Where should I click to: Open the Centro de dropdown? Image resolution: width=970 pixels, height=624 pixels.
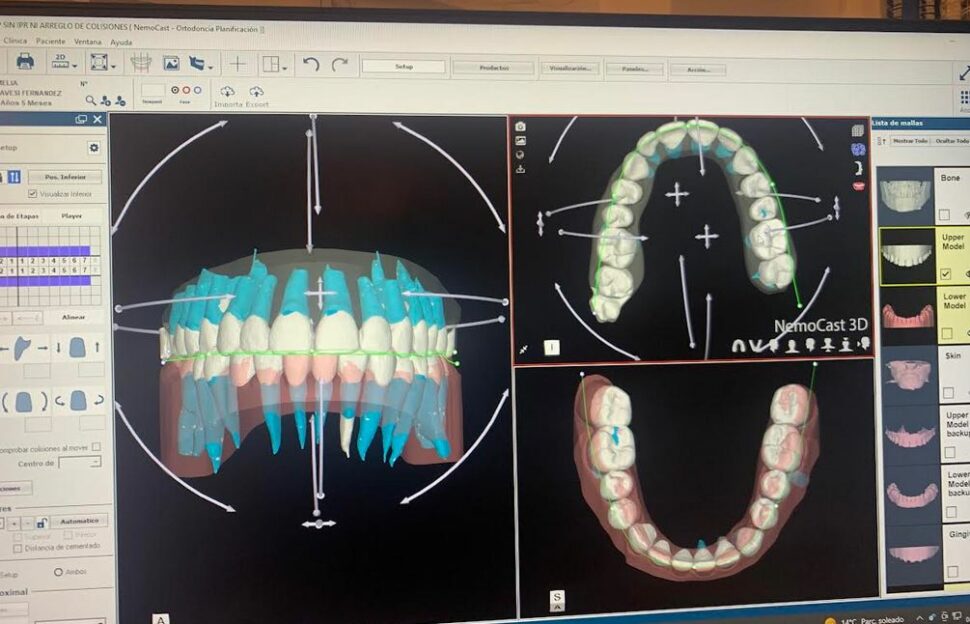(96, 462)
